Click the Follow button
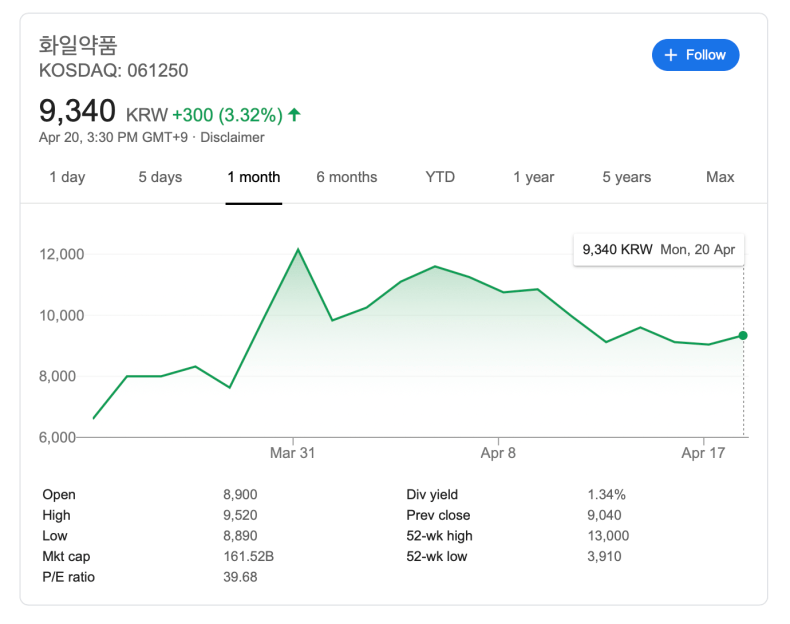 pos(695,55)
